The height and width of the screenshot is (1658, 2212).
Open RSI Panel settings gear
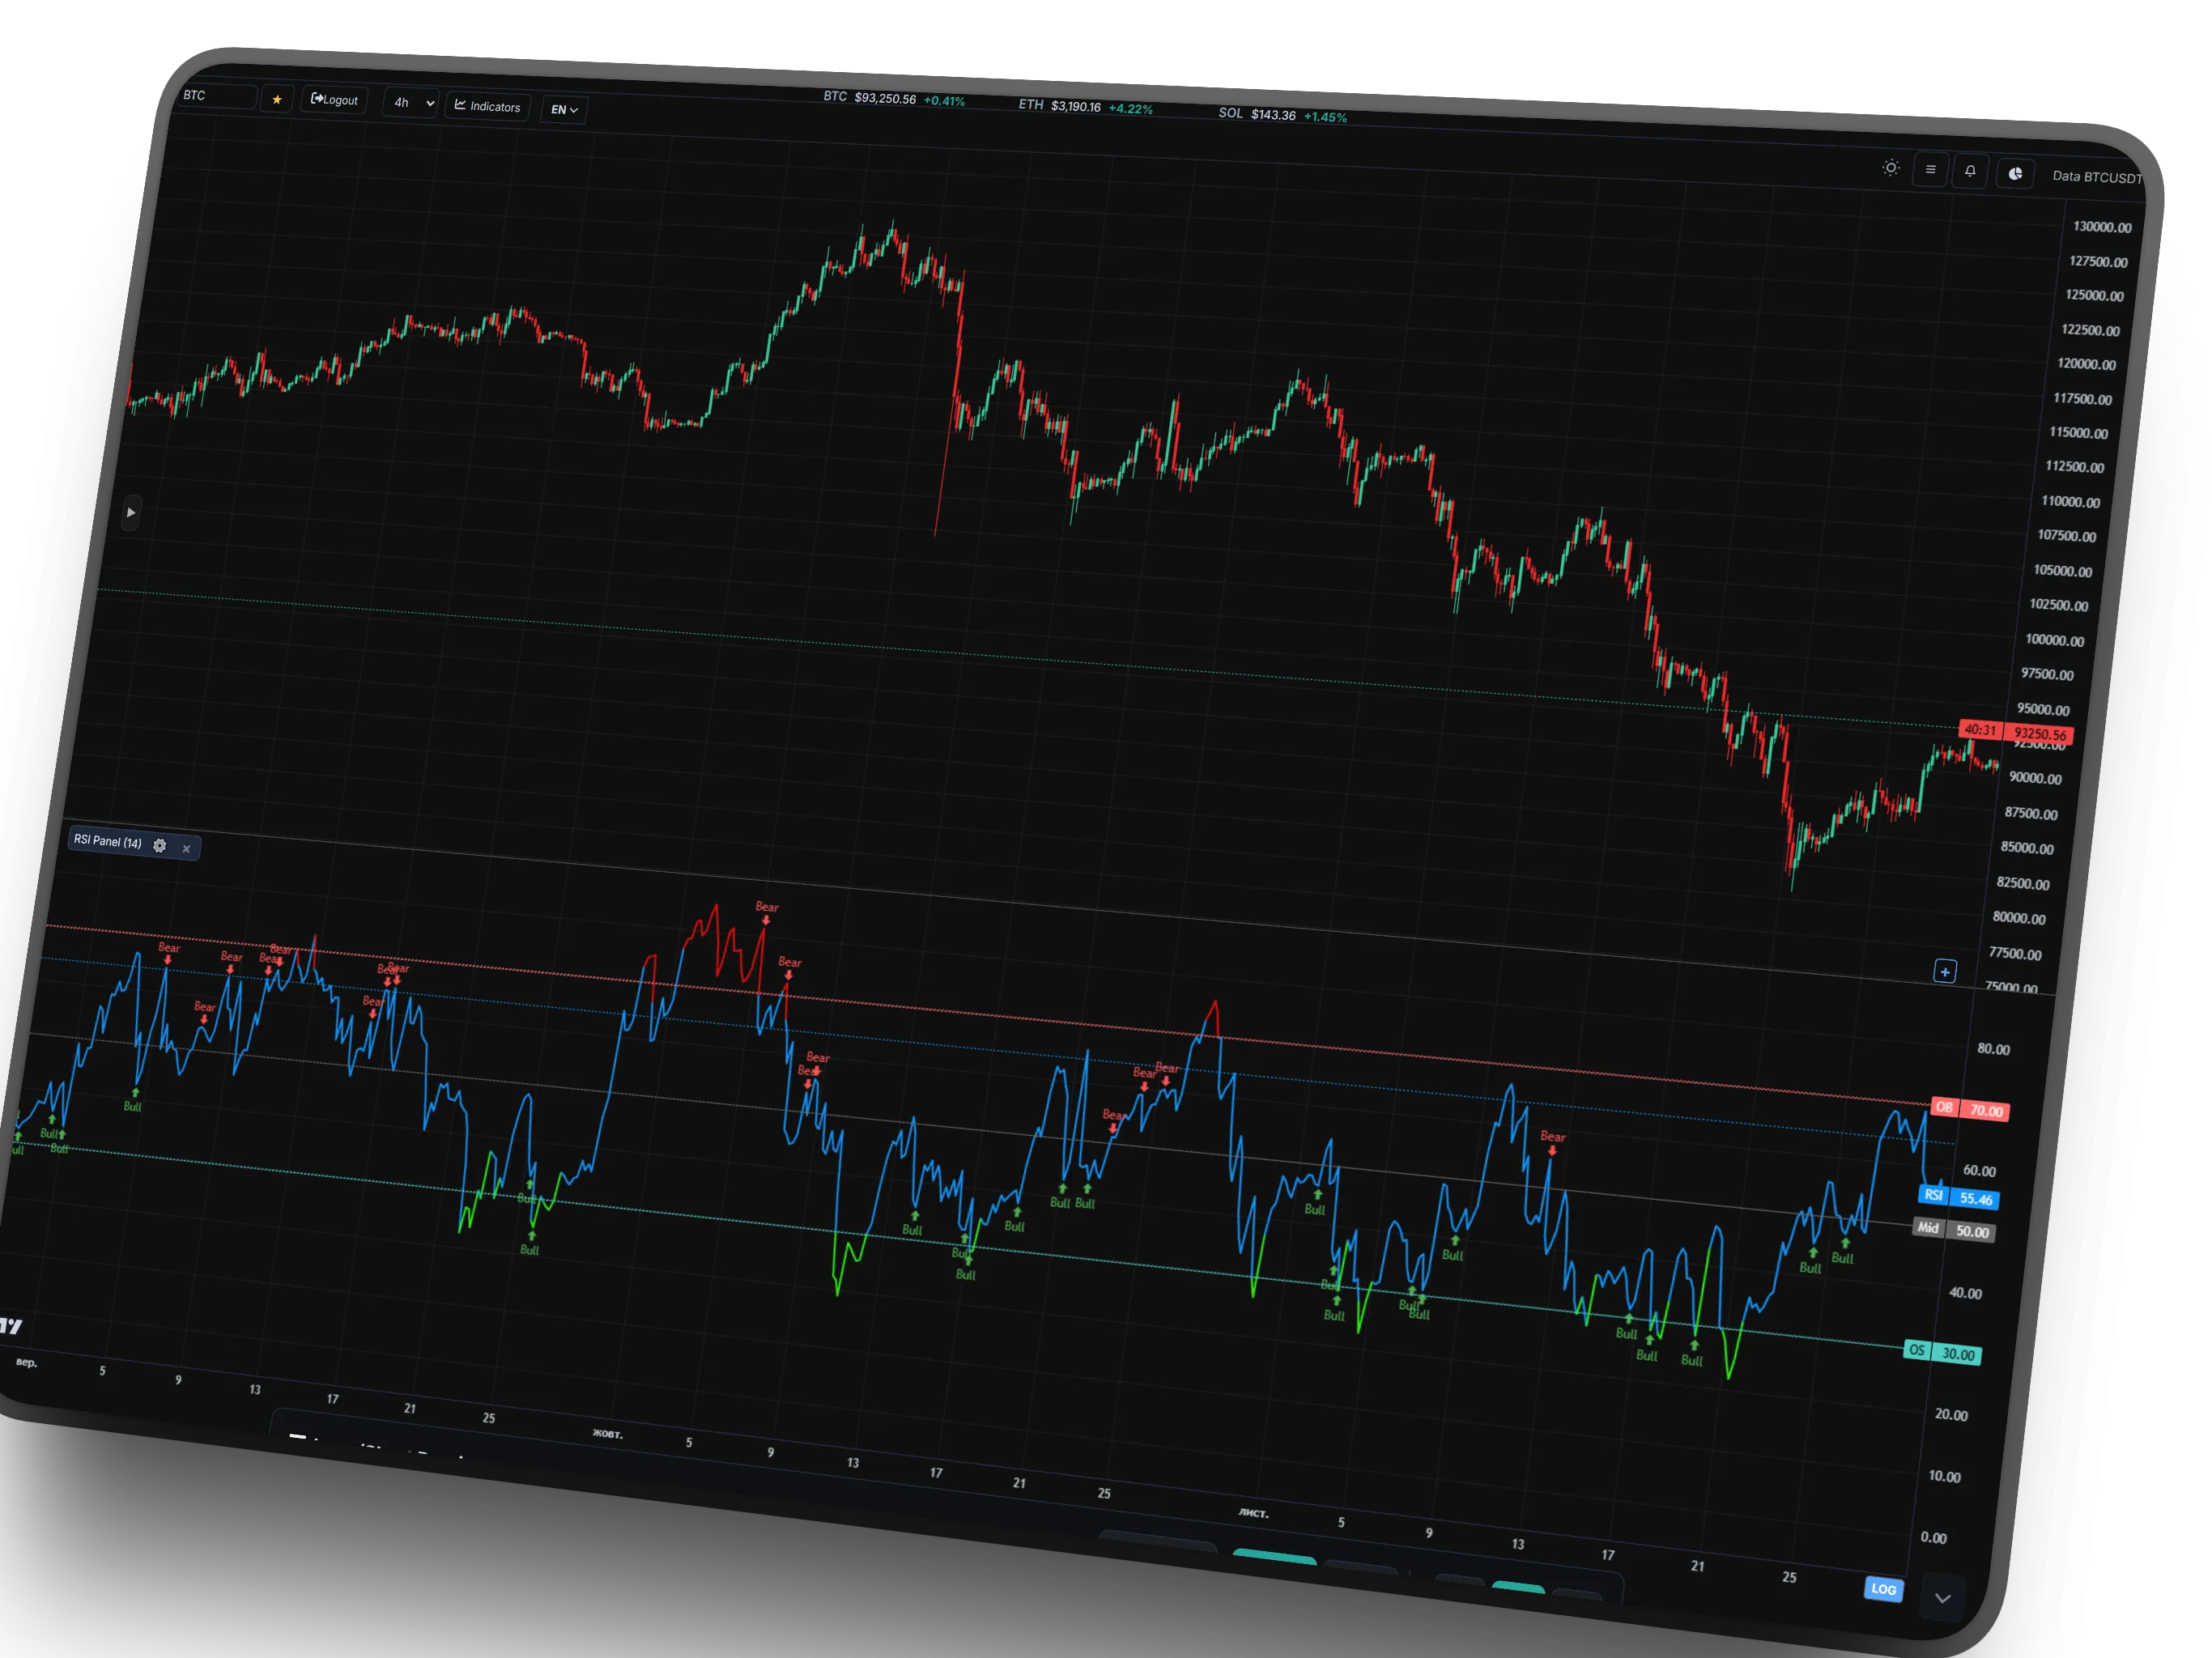pos(160,845)
